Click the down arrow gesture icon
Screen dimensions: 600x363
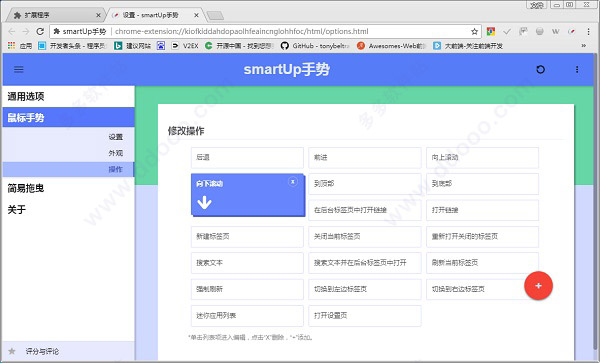tap(204, 202)
